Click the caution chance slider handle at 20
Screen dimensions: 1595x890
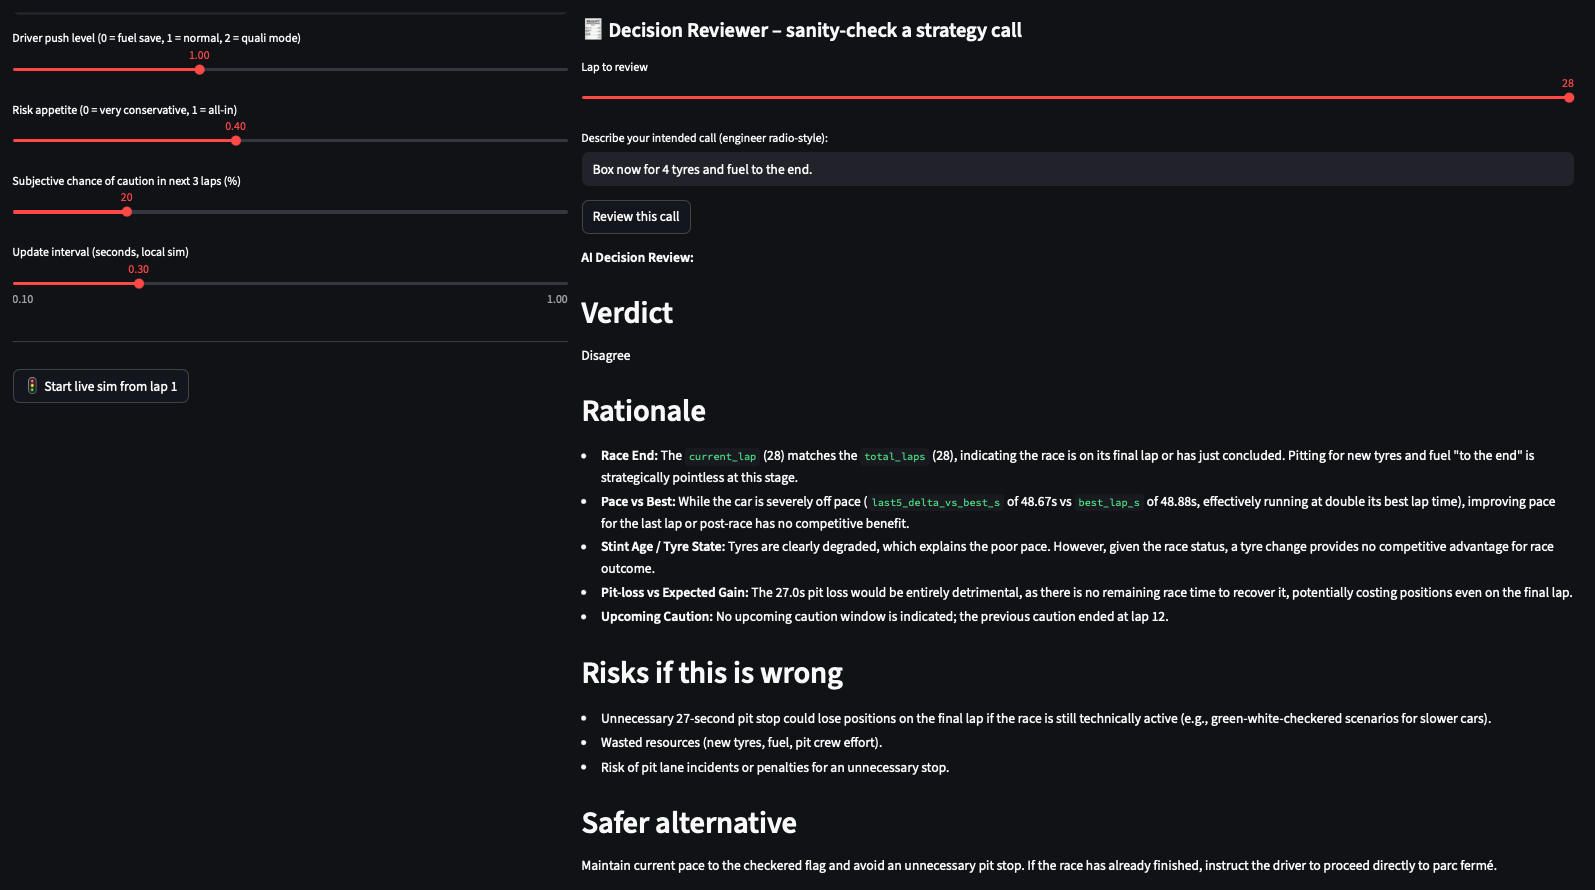click(x=127, y=212)
